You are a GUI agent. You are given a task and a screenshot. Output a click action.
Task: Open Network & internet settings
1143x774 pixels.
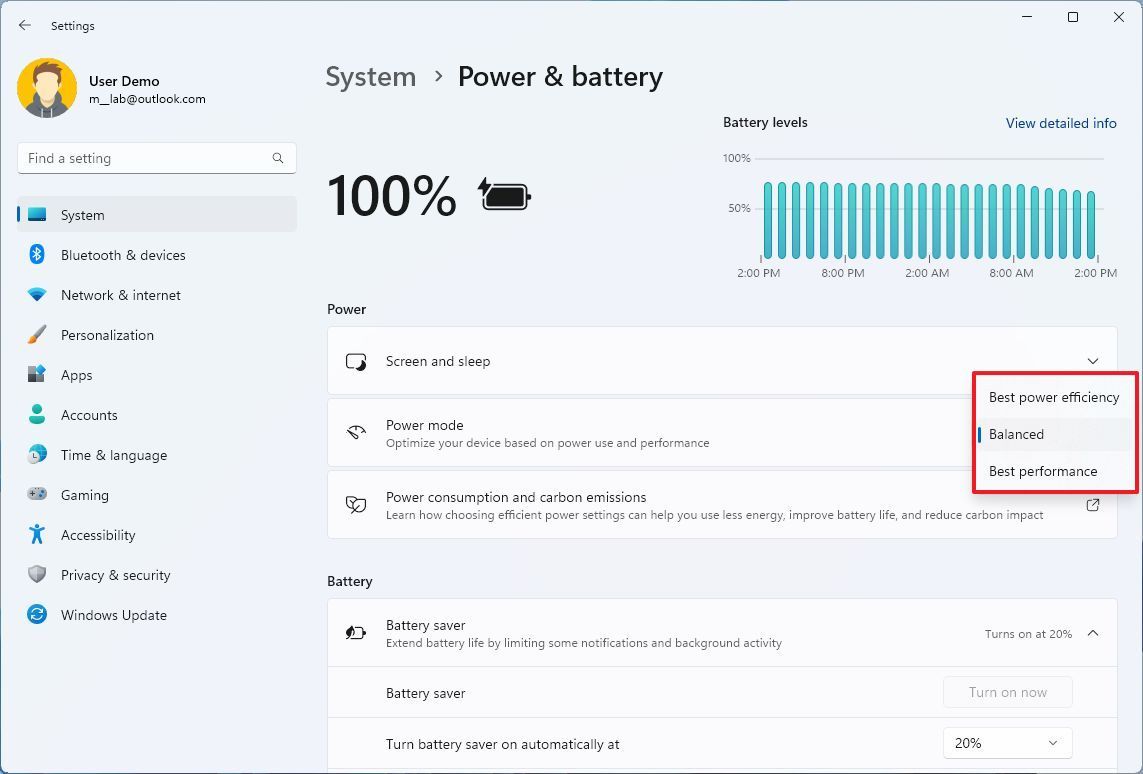(120, 295)
